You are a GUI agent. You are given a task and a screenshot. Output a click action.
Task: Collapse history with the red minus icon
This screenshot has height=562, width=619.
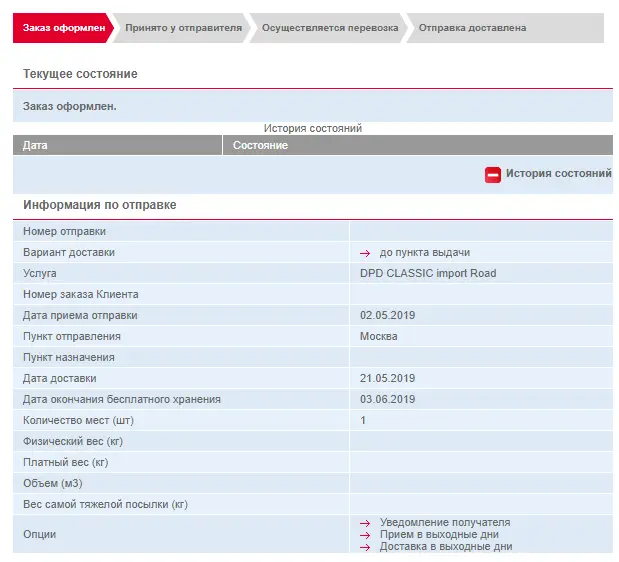[493, 174]
